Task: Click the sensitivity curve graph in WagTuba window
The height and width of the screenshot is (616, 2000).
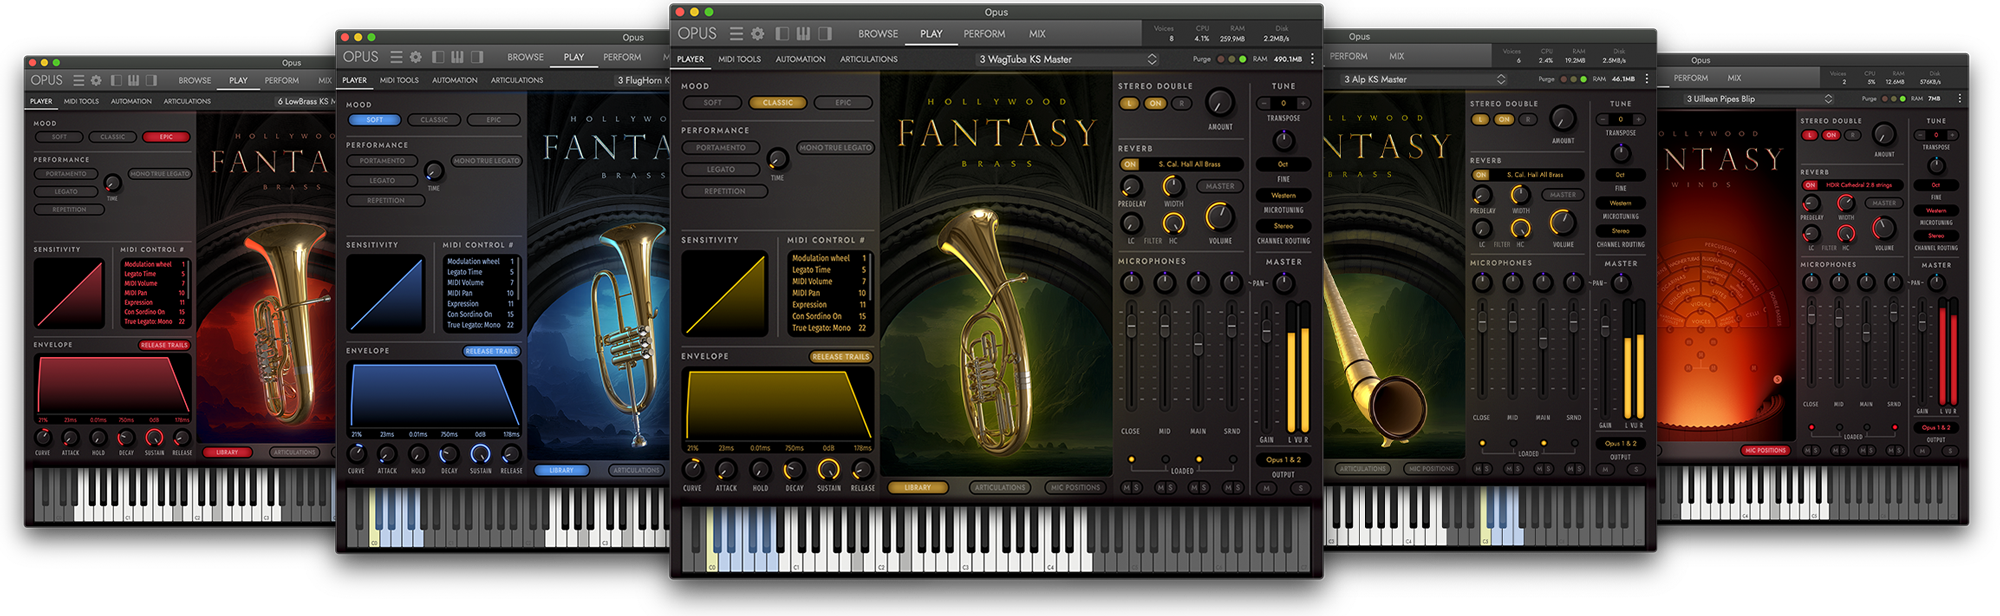Action: 725,292
